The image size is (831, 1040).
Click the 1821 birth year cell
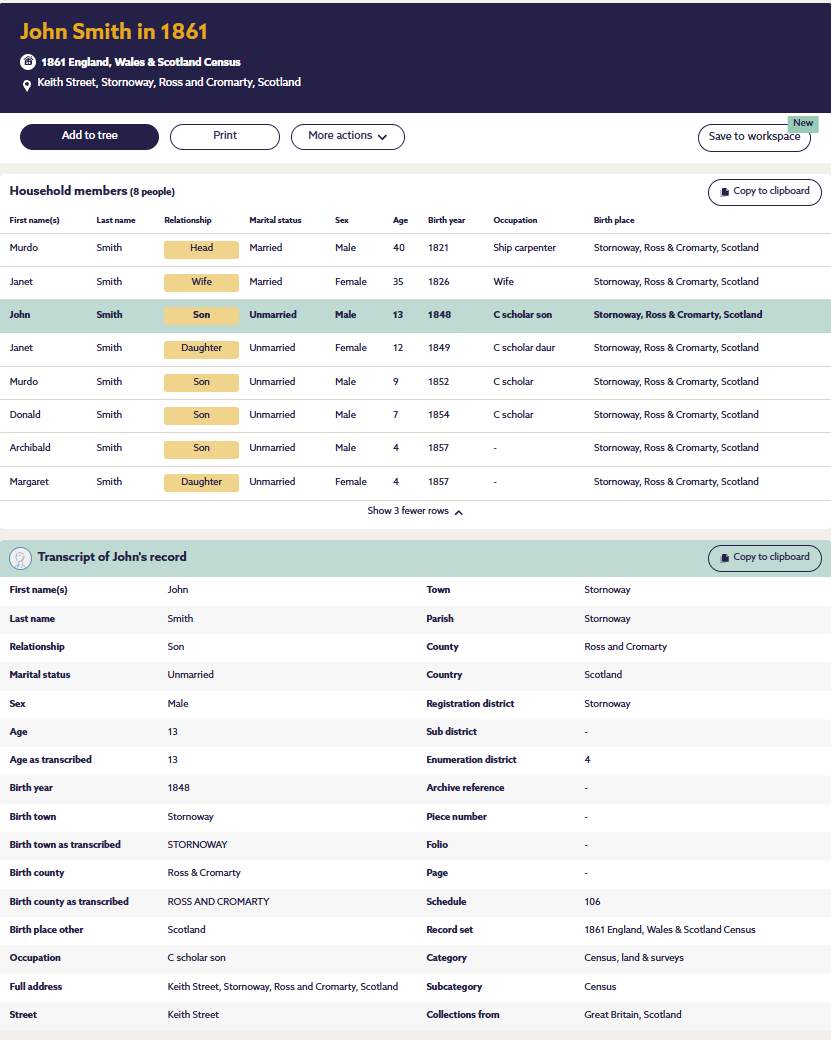point(438,247)
